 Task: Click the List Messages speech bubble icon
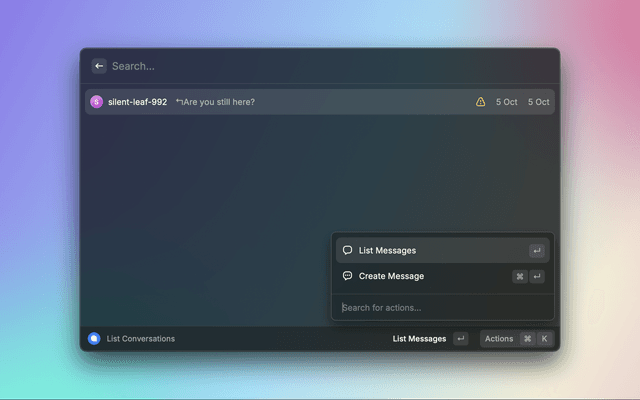point(347,250)
